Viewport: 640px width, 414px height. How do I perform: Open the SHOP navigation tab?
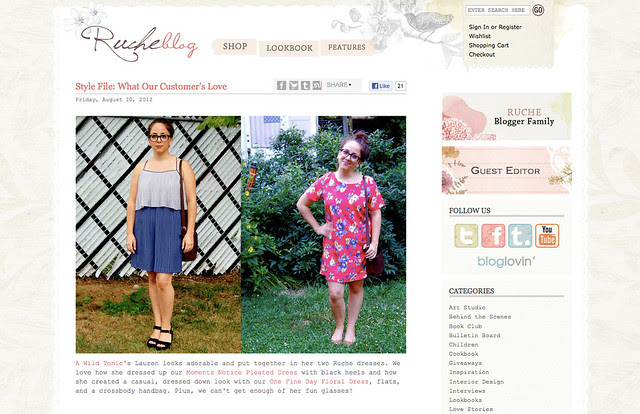[x=235, y=47]
